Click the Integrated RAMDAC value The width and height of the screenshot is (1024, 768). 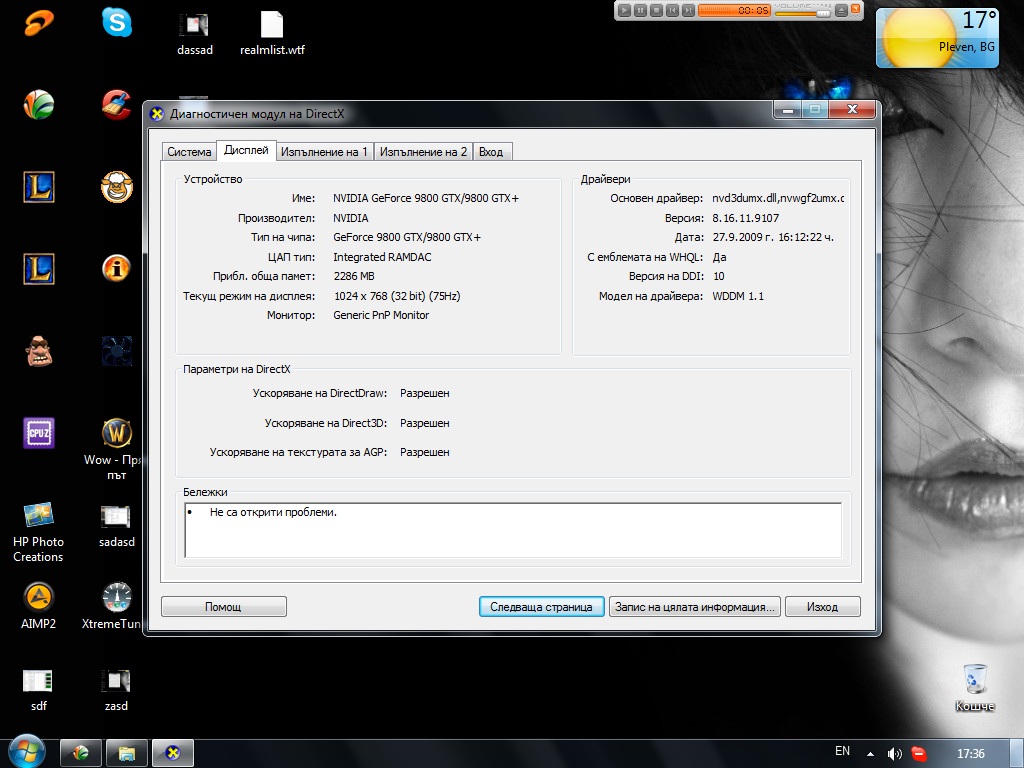(x=382, y=257)
